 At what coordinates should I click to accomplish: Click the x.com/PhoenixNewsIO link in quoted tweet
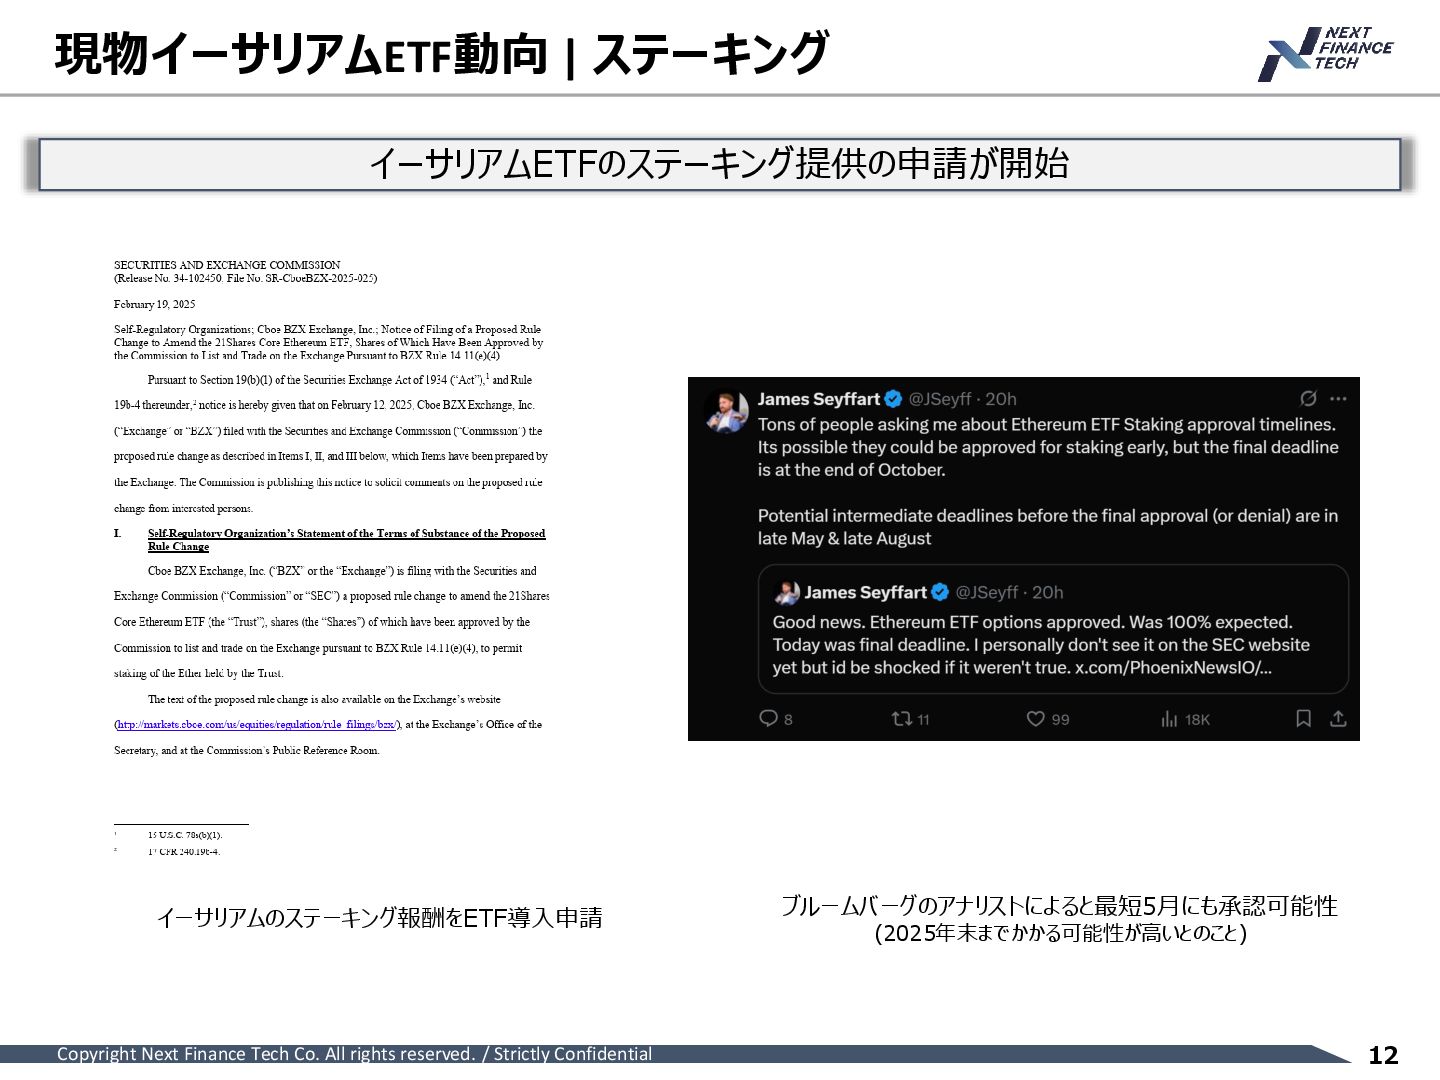[x=1173, y=667]
